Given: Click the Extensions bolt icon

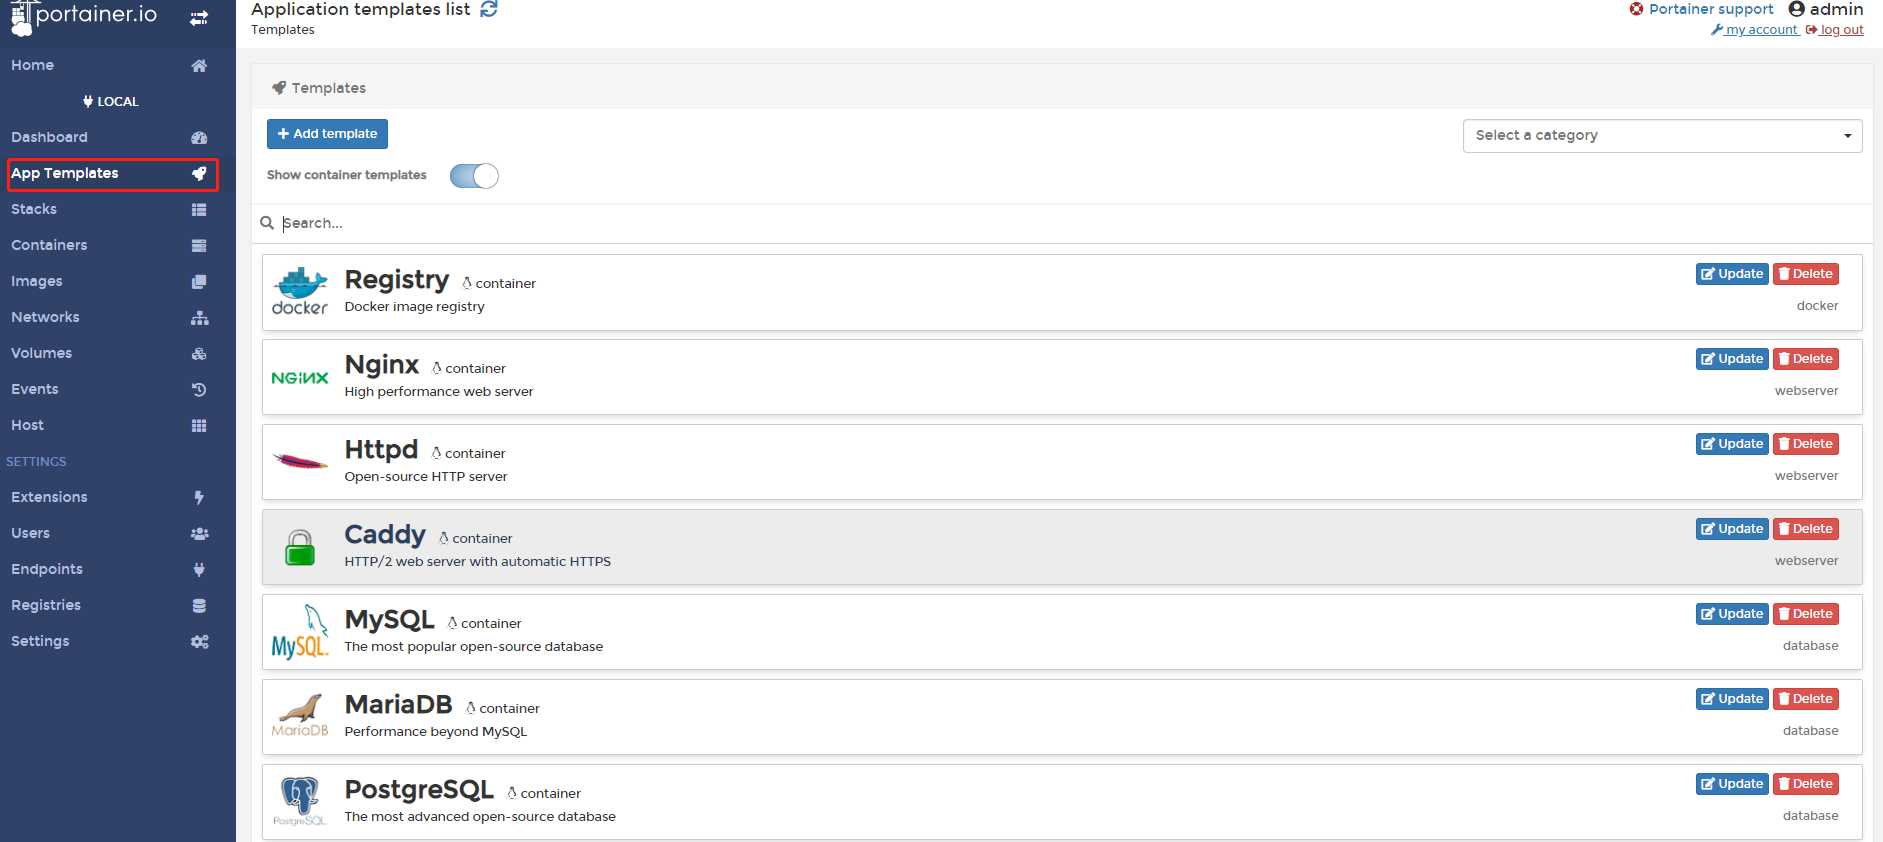Looking at the screenshot, I should (x=199, y=498).
